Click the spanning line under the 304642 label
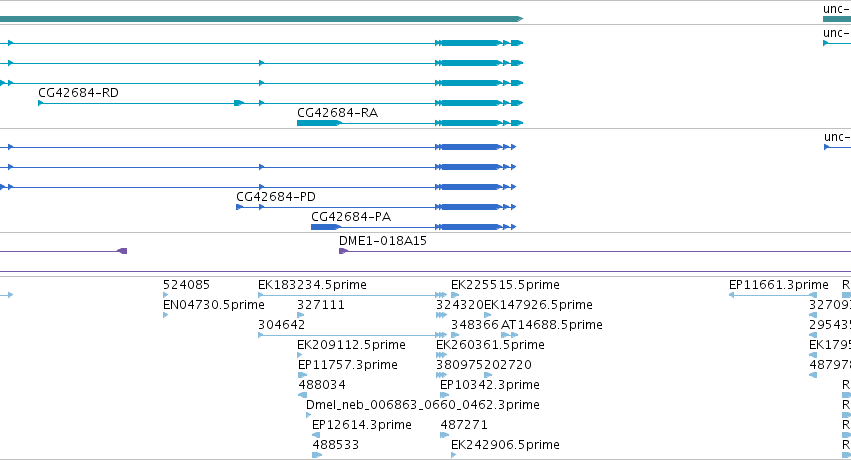Viewport: 851px width, 460px height. point(352,335)
